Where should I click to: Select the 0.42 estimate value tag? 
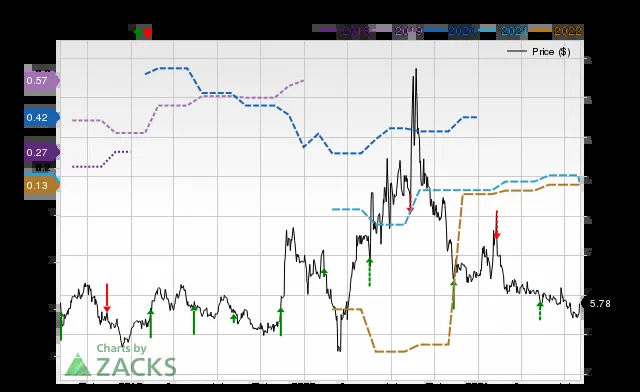[42, 118]
